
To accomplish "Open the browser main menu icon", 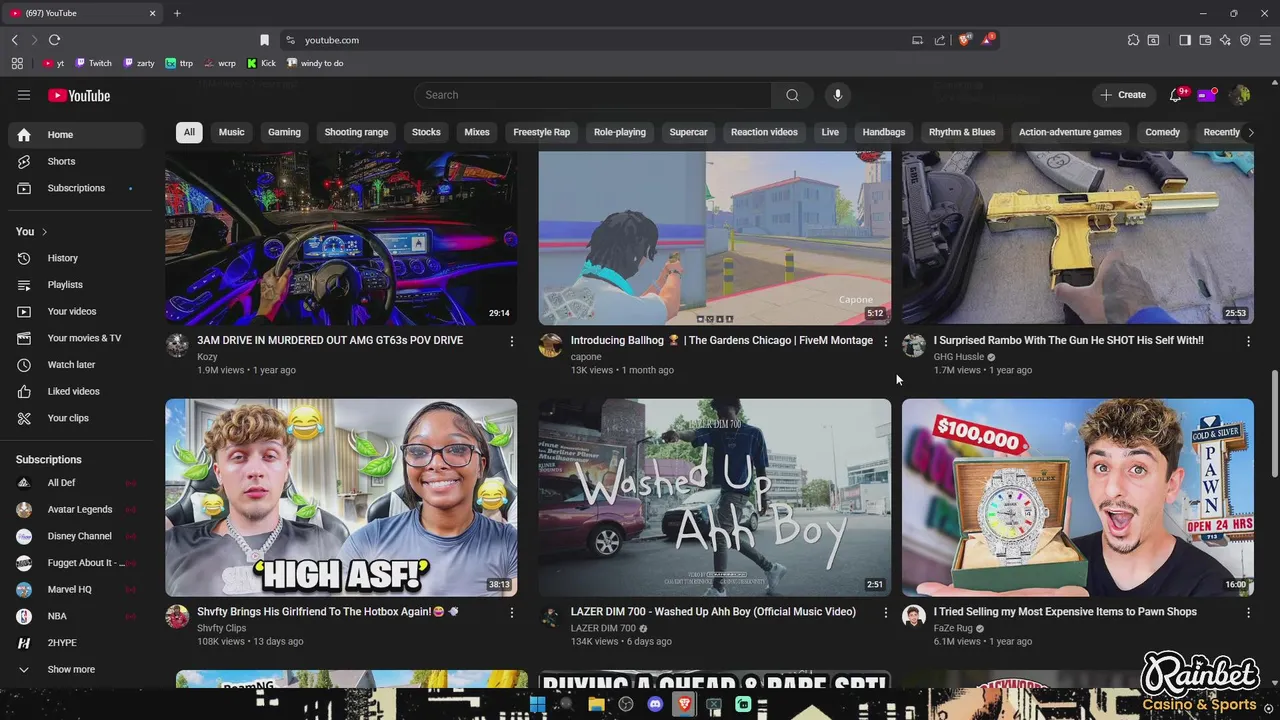I will (1265, 40).
